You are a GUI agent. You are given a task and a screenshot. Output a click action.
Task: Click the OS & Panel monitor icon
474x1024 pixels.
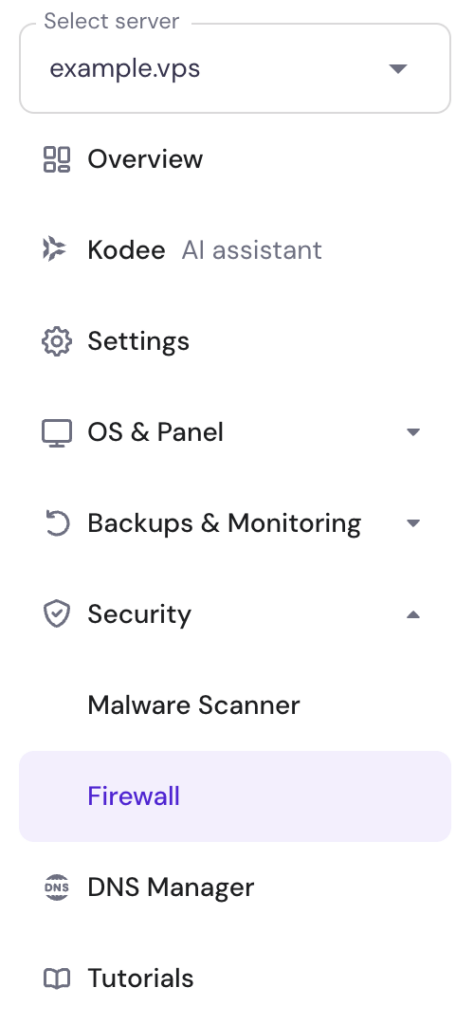57,433
